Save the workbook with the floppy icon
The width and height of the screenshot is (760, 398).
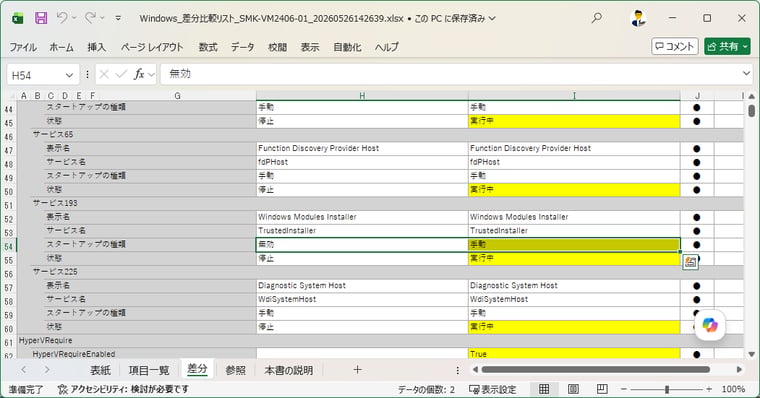[x=41, y=18]
